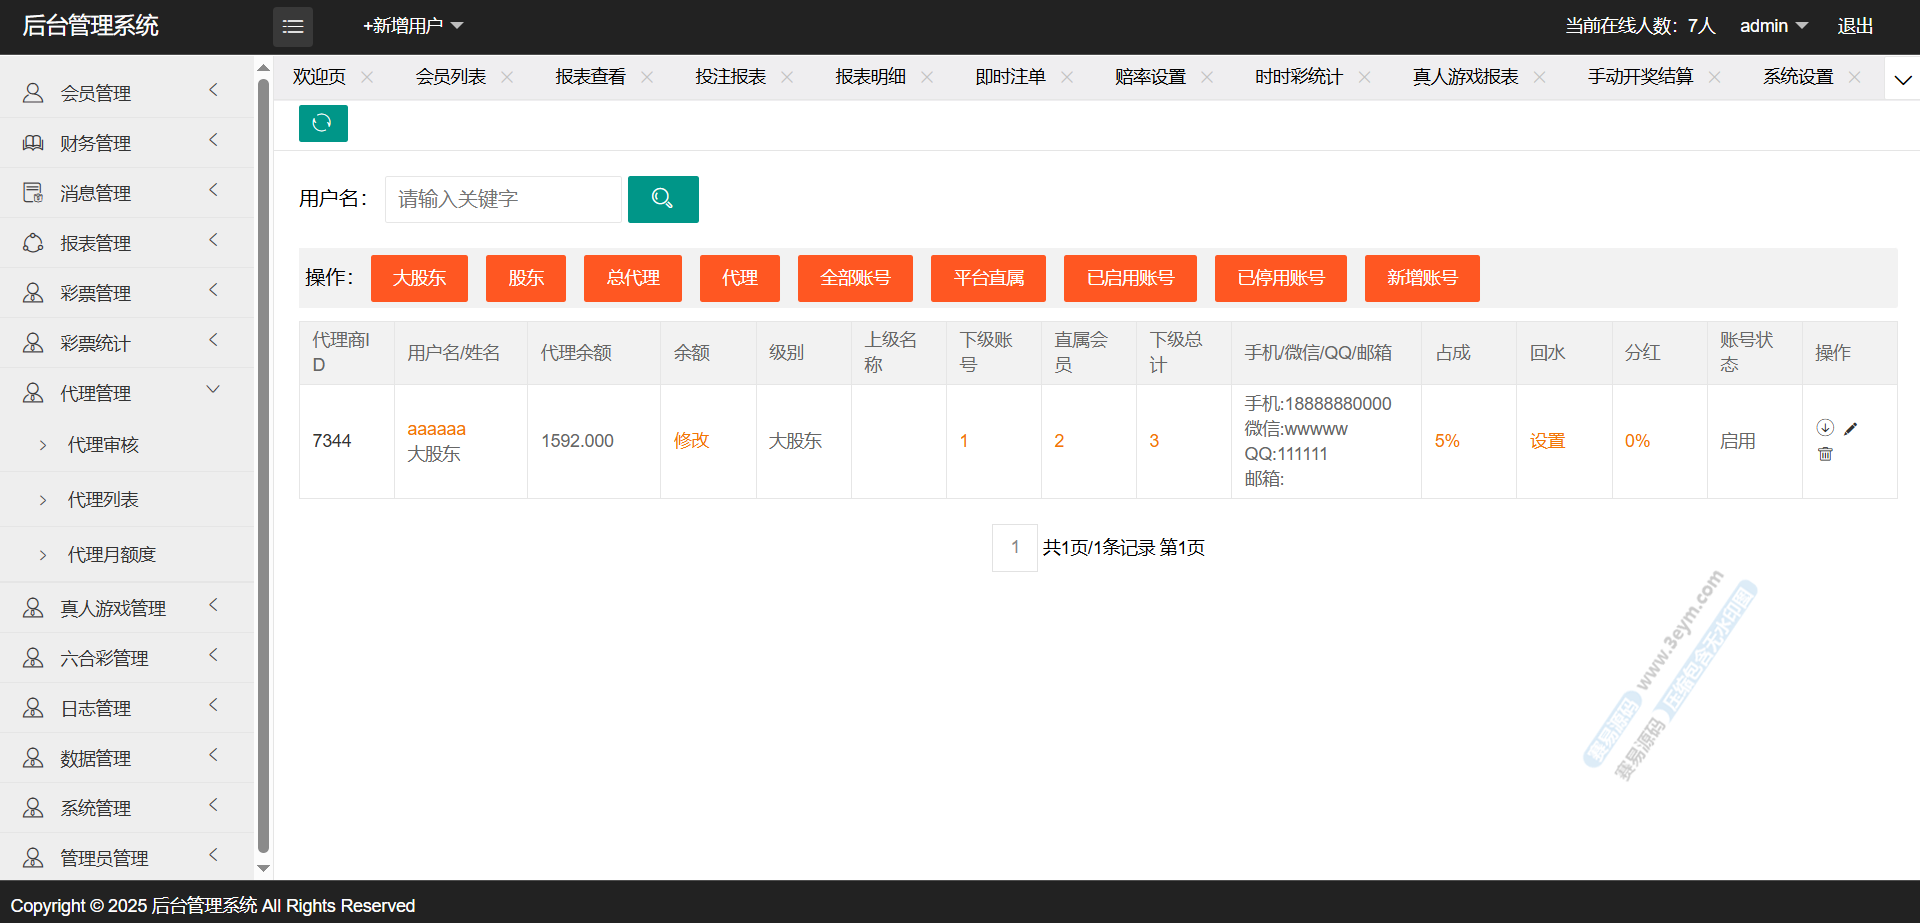Open the +新增用户 dropdown menu
This screenshot has height=923, width=1920.
point(412,26)
